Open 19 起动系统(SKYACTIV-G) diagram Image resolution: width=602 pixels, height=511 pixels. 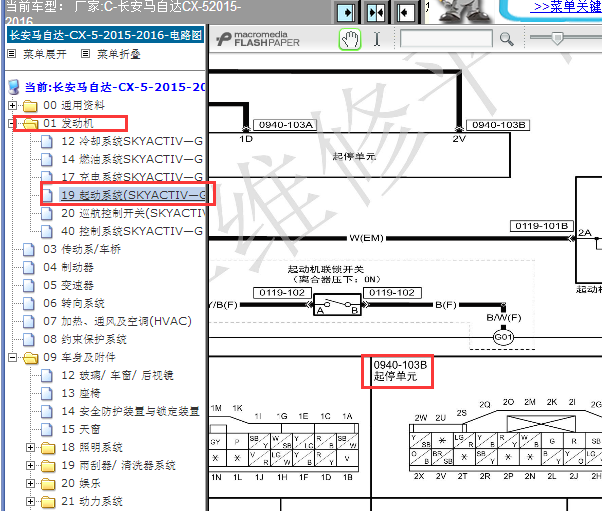pyautogui.click(x=133, y=195)
